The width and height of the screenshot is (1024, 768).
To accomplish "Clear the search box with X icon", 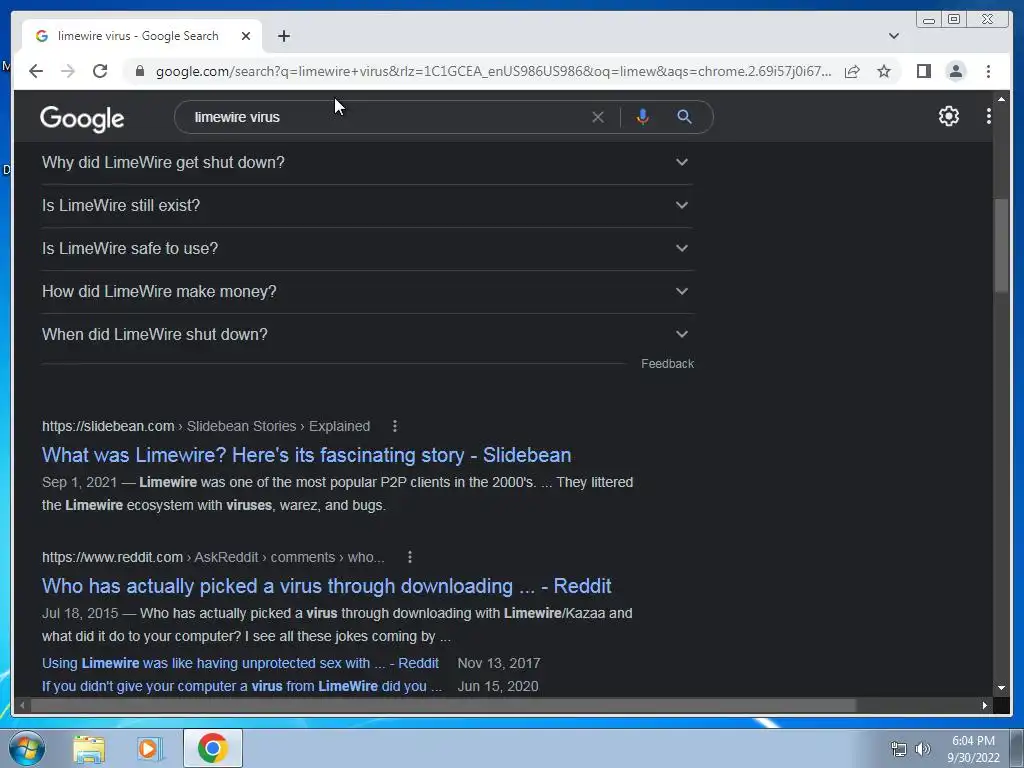I will [x=598, y=117].
